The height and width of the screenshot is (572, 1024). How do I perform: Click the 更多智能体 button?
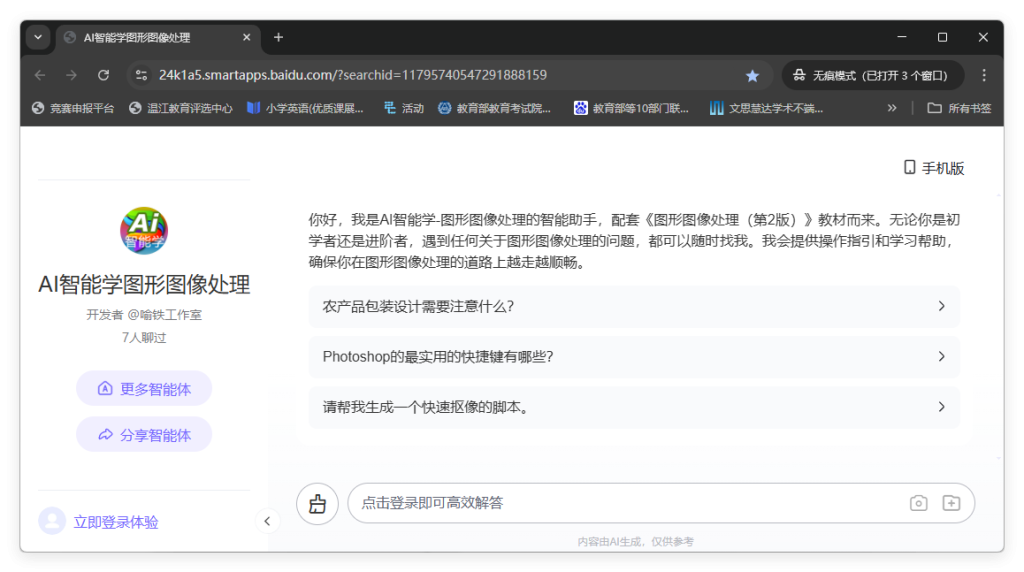144,389
